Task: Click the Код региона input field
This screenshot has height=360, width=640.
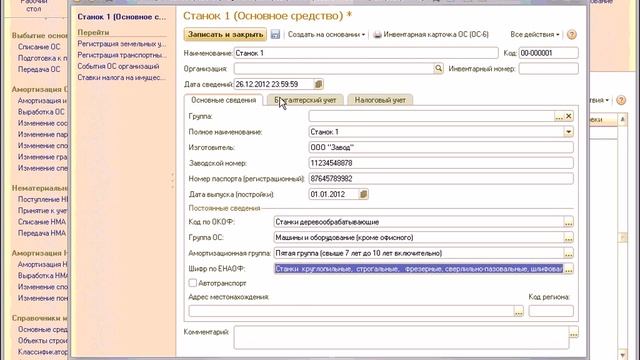Action: (x=551, y=311)
